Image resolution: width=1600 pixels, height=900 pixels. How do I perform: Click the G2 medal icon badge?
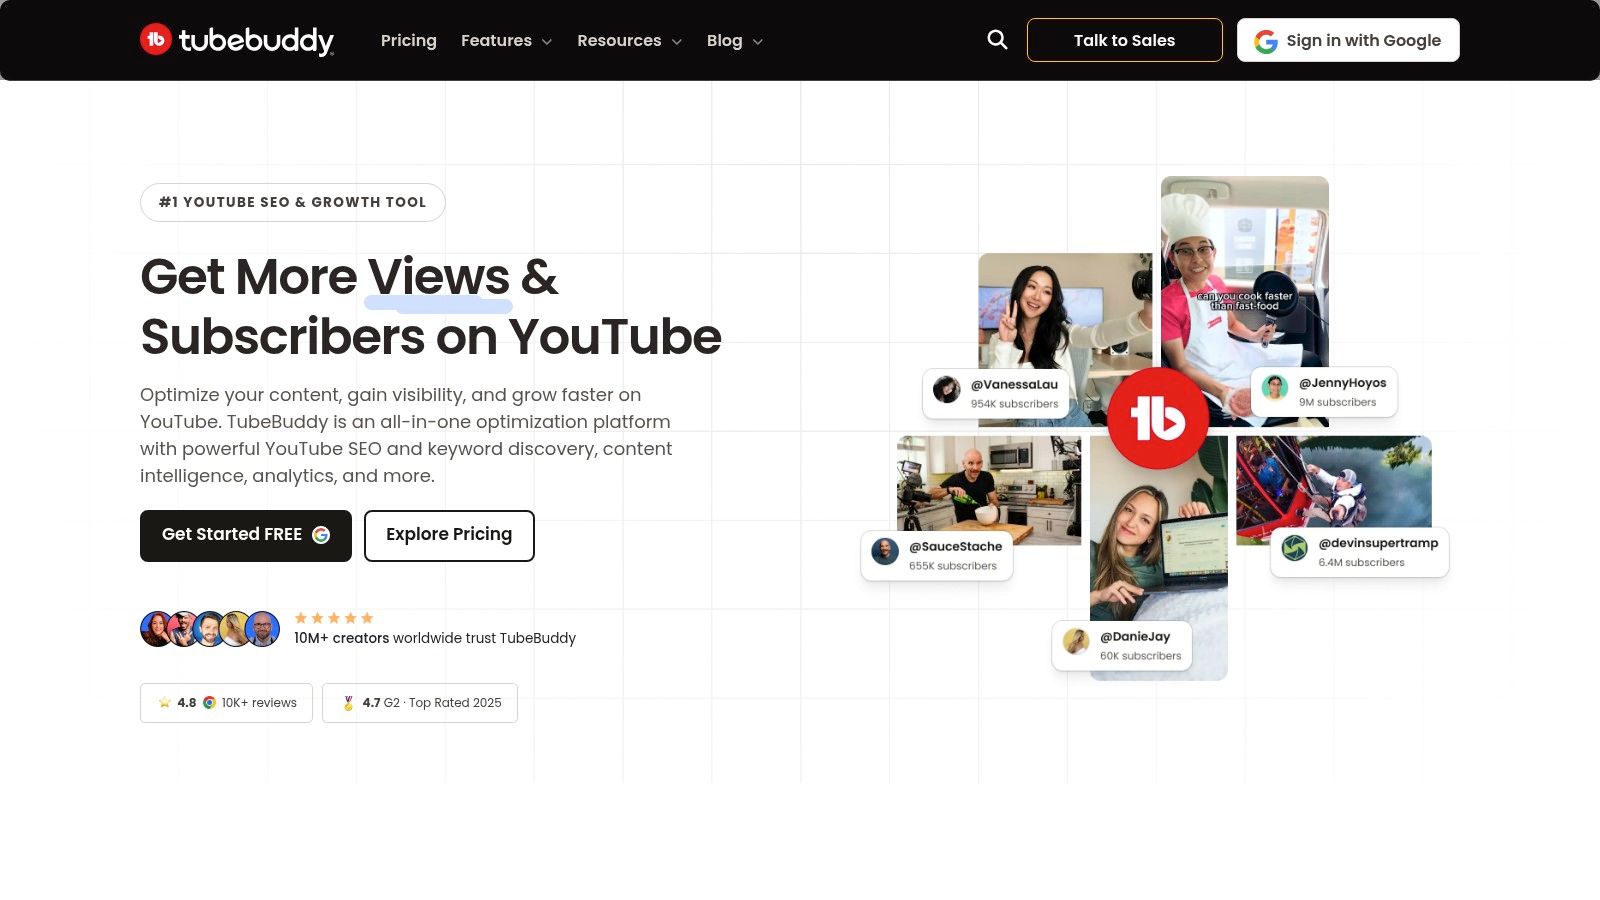[x=348, y=703]
